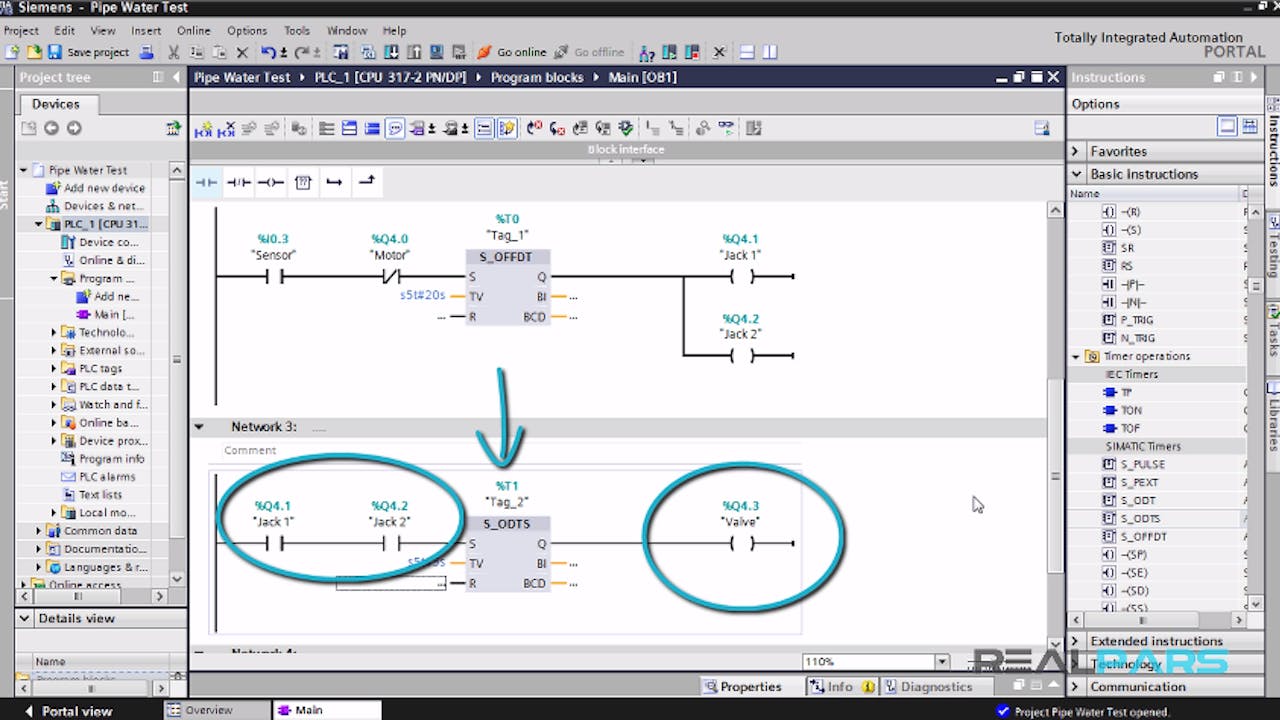Screen dimensions: 1280x720
Task: Click the print icon in main toolbar
Action: click(x=146, y=52)
